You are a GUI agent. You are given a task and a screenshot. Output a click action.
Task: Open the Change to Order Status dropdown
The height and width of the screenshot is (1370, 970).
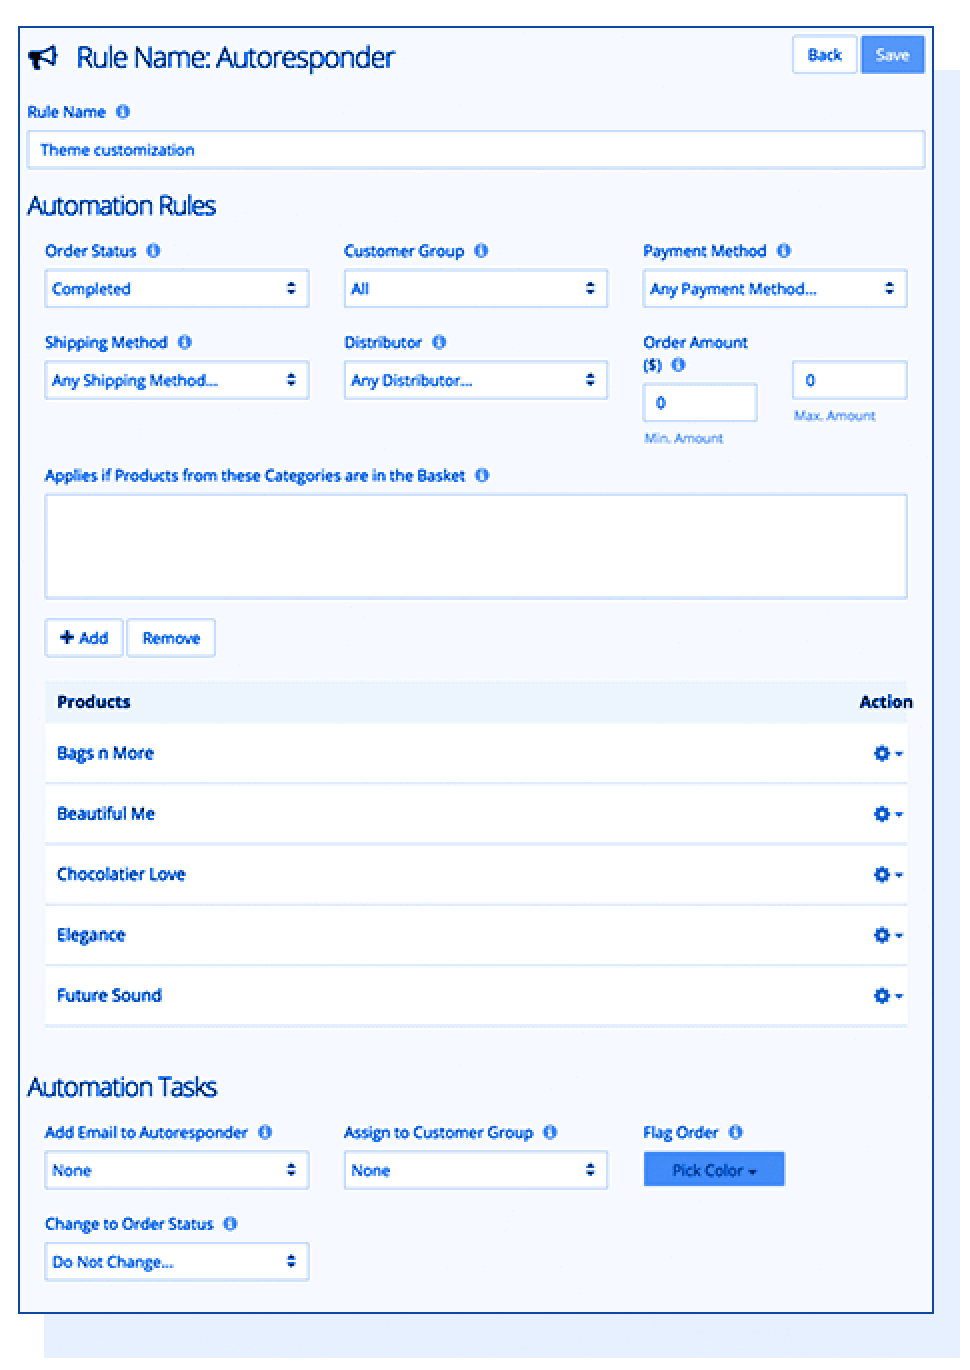[x=176, y=1262]
